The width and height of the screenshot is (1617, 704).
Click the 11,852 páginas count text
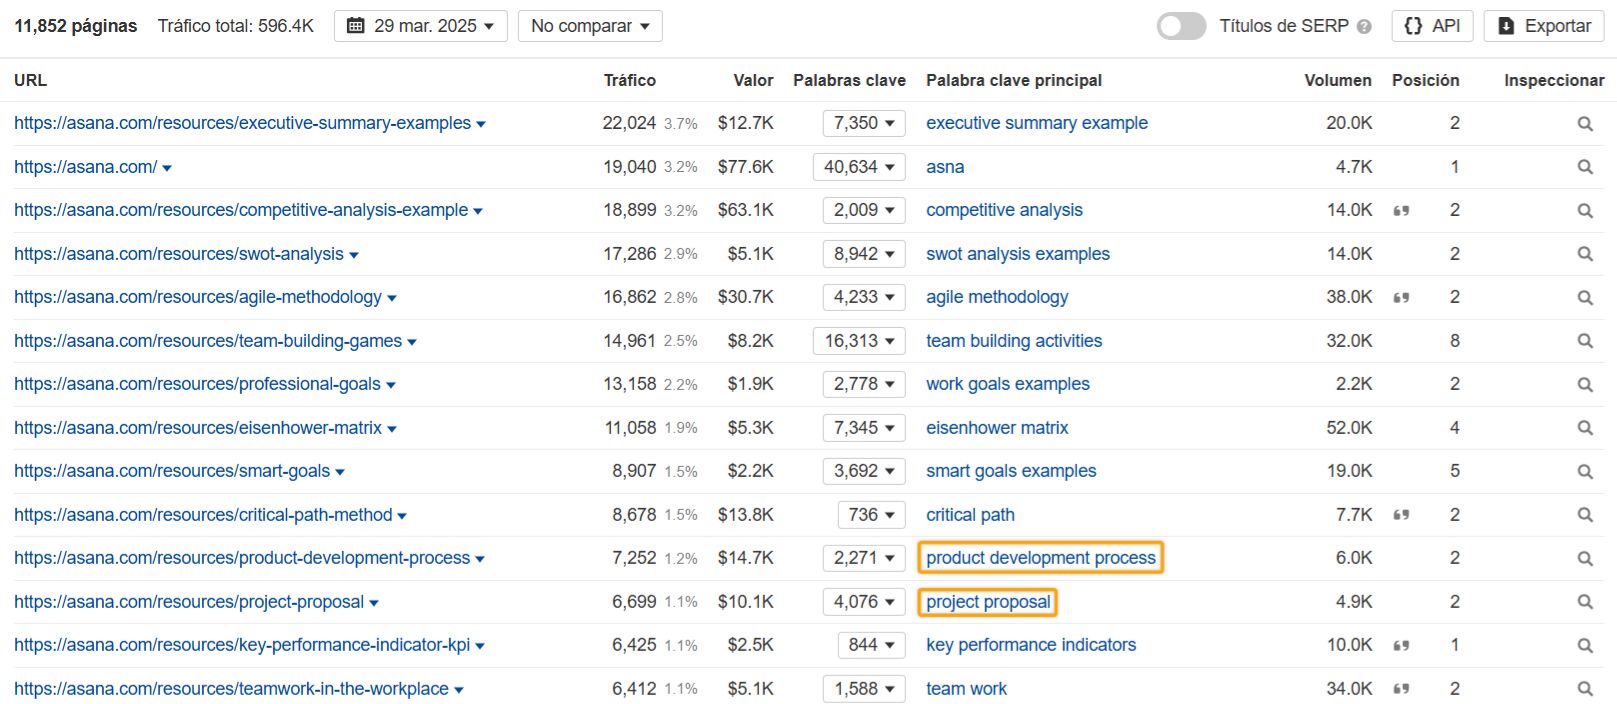pyautogui.click(x=76, y=26)
